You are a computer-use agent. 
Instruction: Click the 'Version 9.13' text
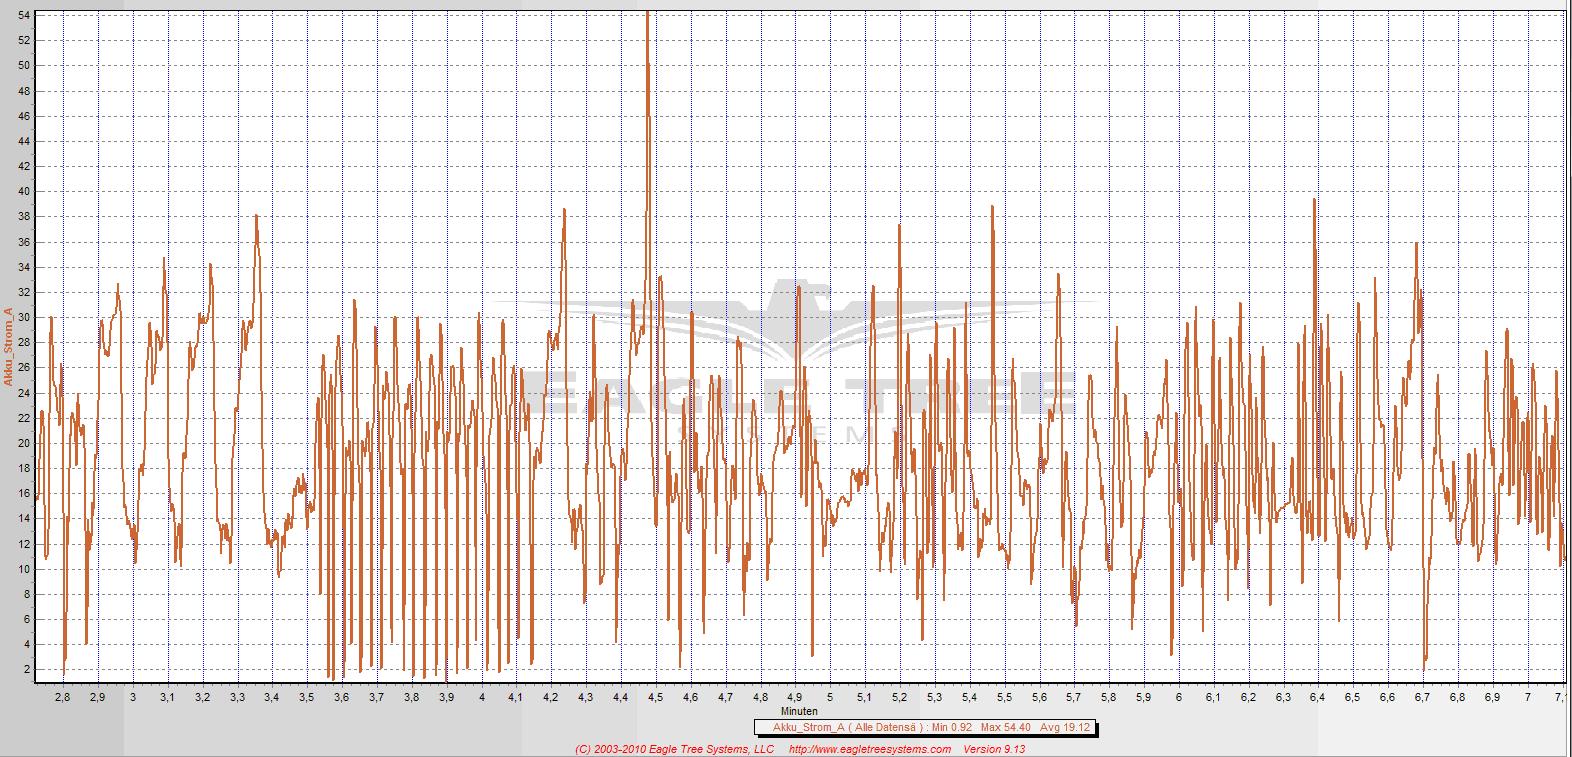click(994, 749)
